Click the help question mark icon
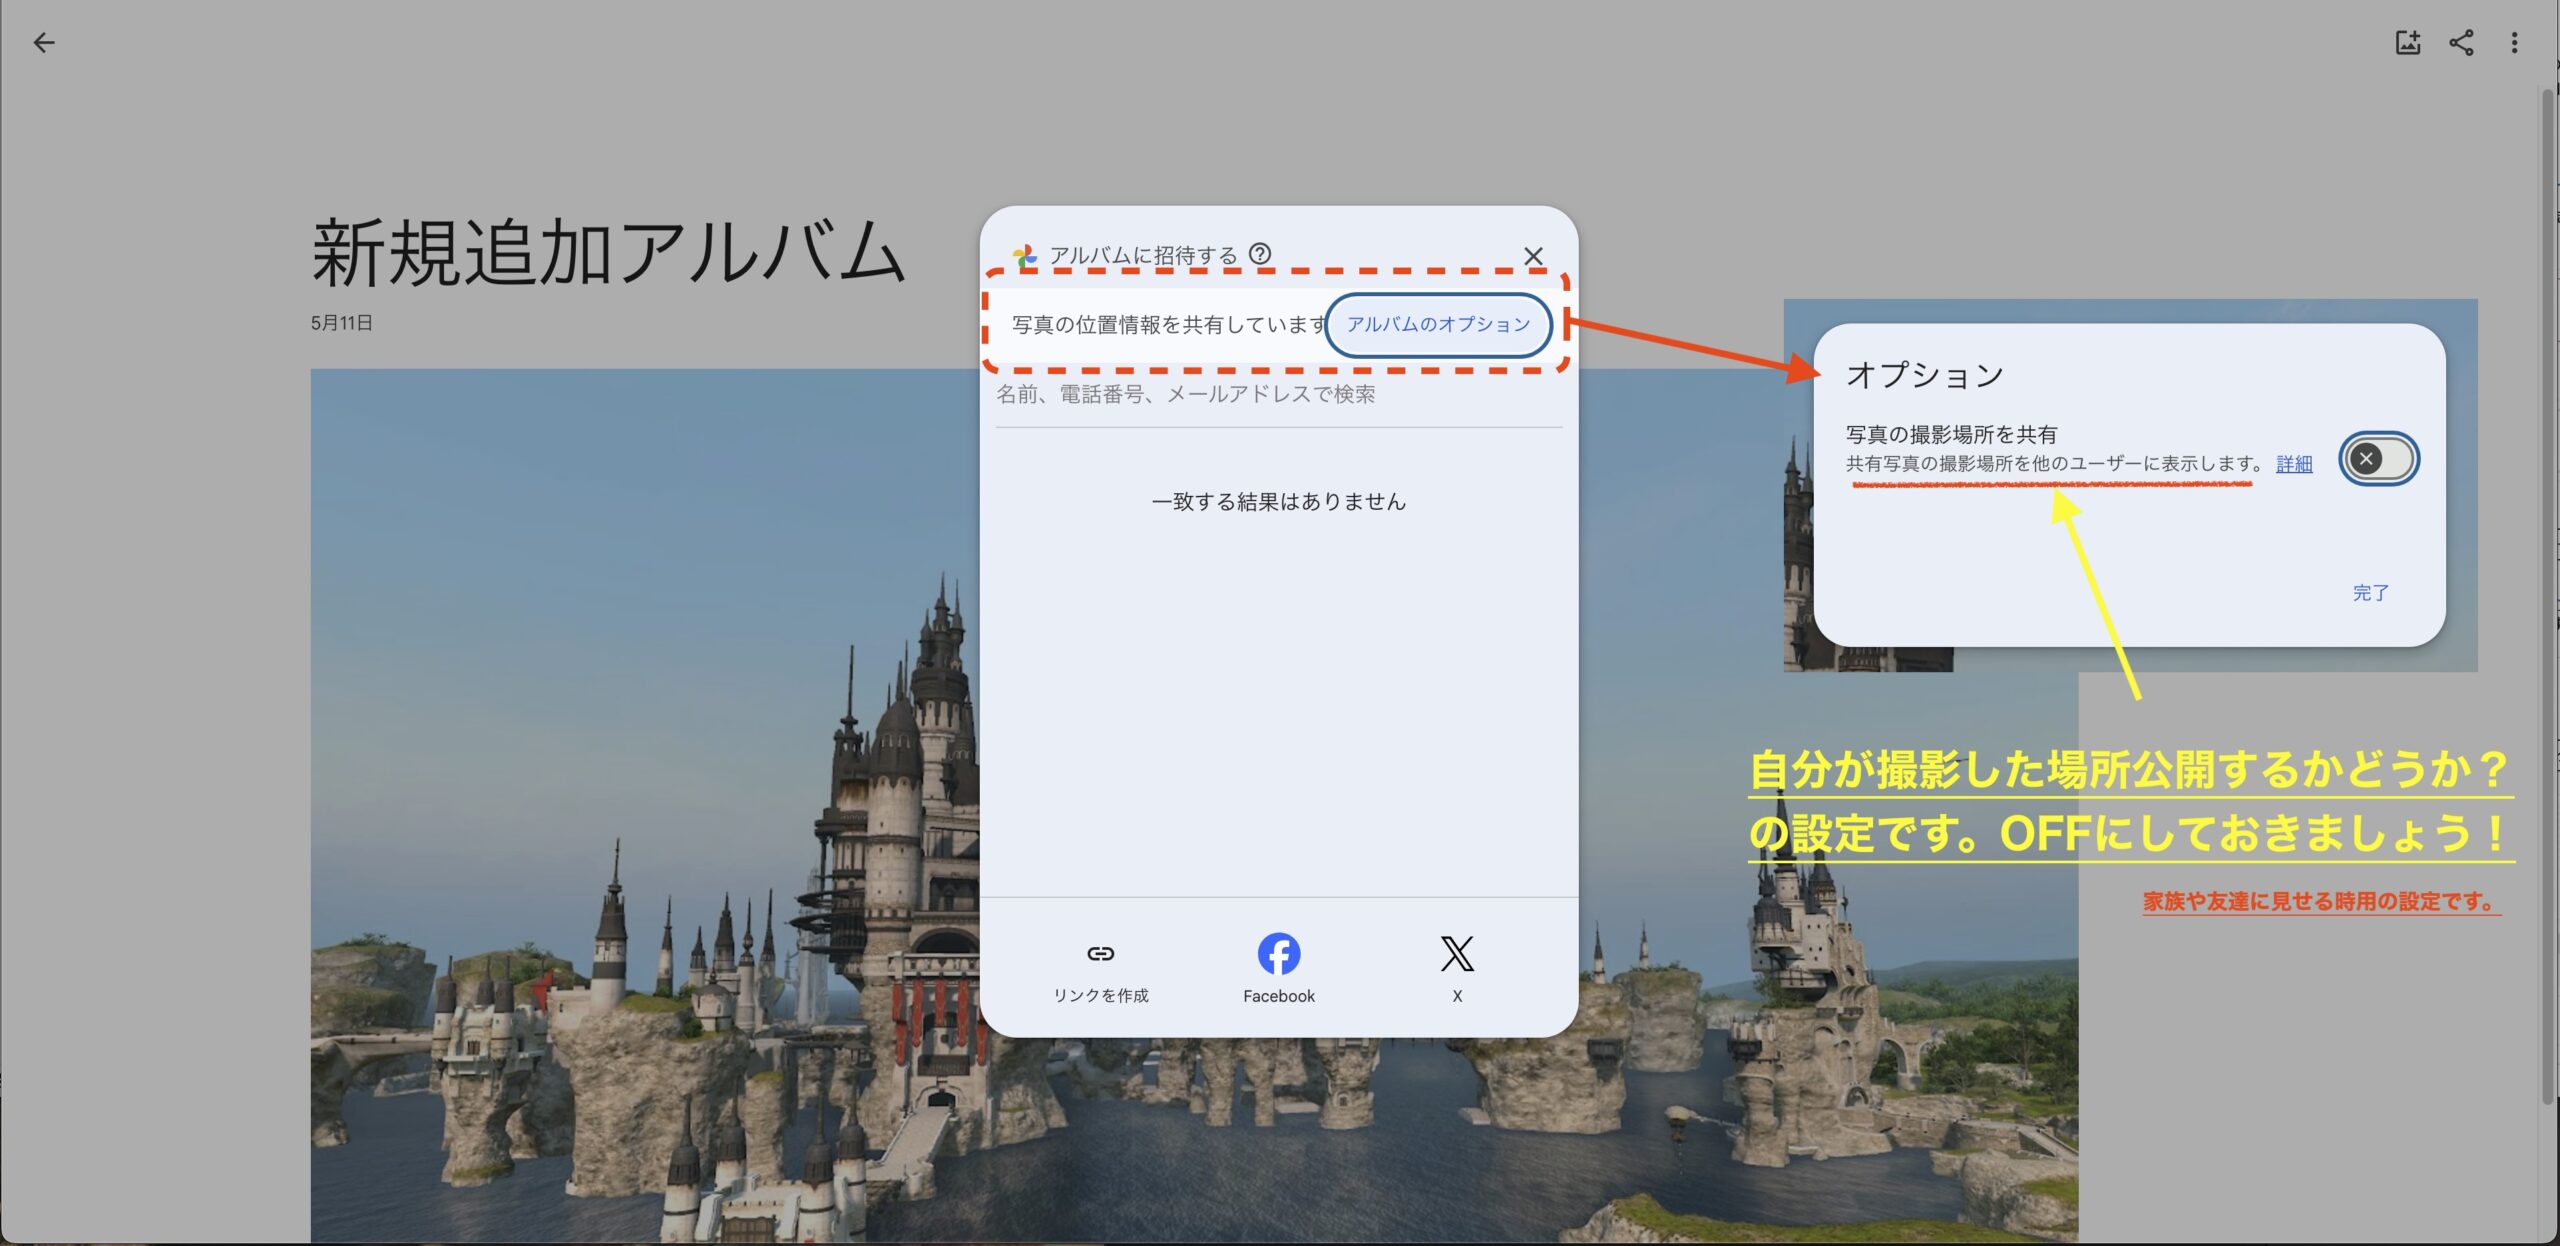 click(x=1260, y=254)
